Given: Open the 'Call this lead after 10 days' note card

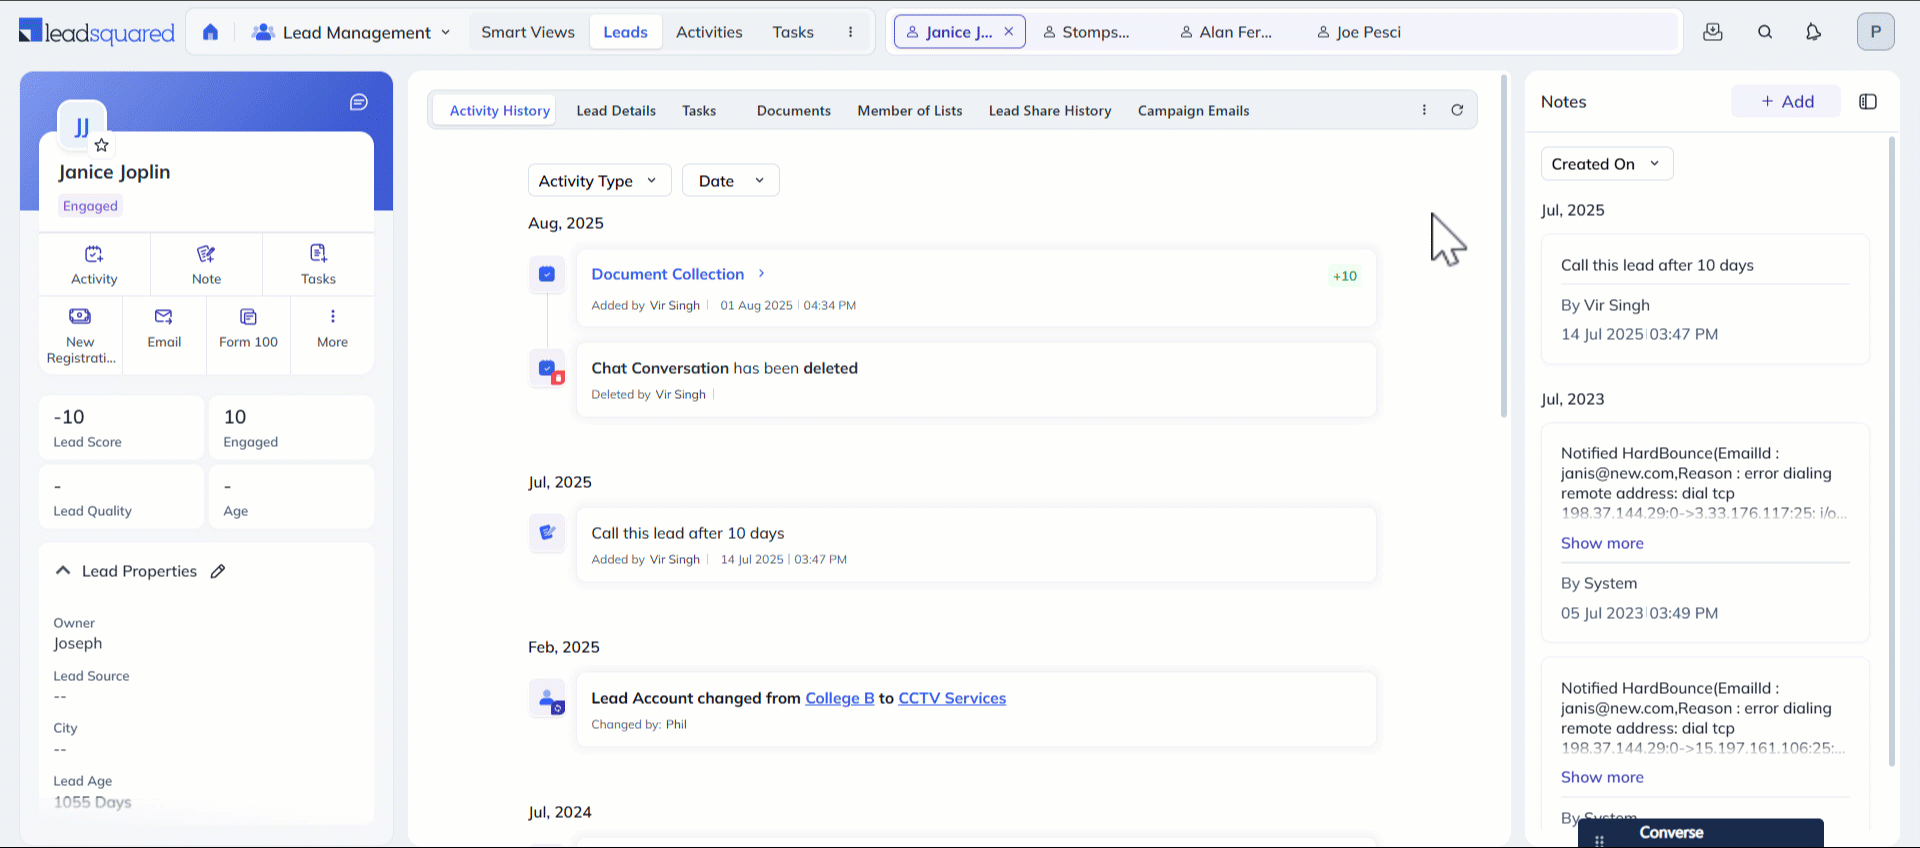Looking at the screenshot, I should click(x=1705, y=299).
